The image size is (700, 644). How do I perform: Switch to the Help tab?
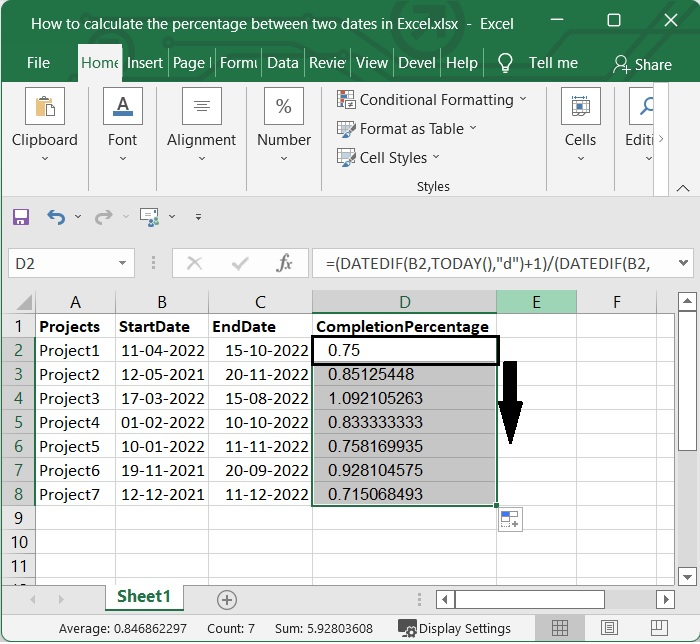coord(462,63)
